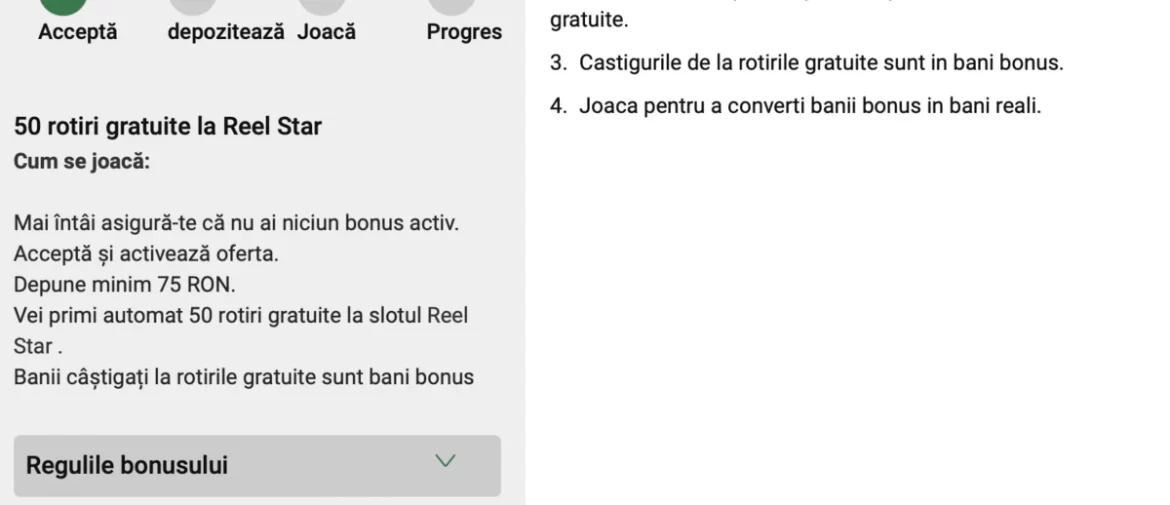Expand the Regulile bonusului section
The height and width of the screenshot is (505, 1170).
(257, 465)
